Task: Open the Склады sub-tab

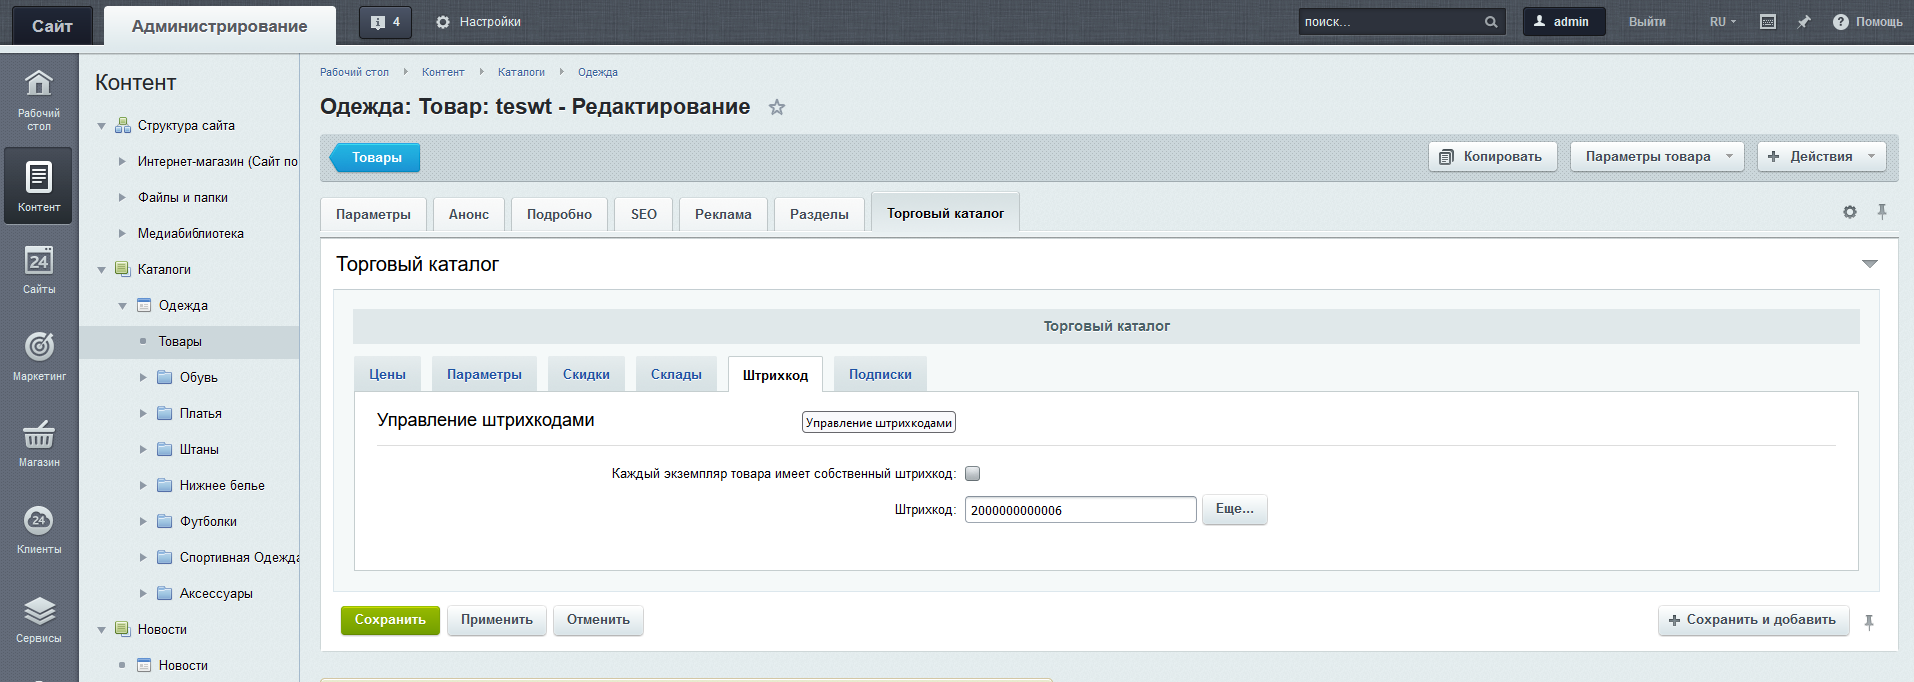Action: pos(676,374)
